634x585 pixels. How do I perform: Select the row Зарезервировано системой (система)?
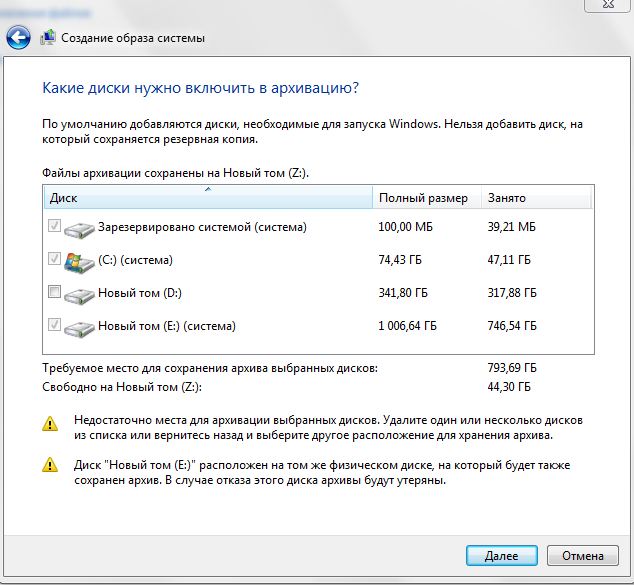pos(318,227)
